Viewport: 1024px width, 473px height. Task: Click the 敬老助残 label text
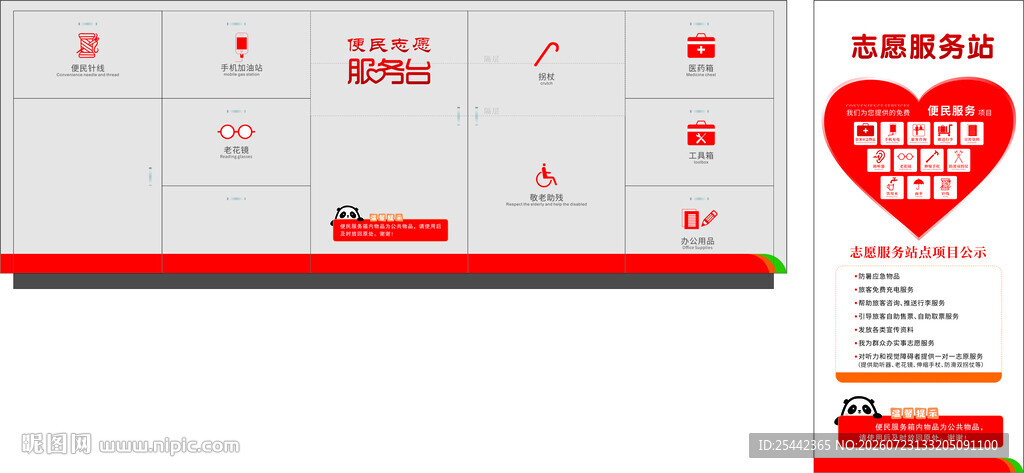coord(547,197)
